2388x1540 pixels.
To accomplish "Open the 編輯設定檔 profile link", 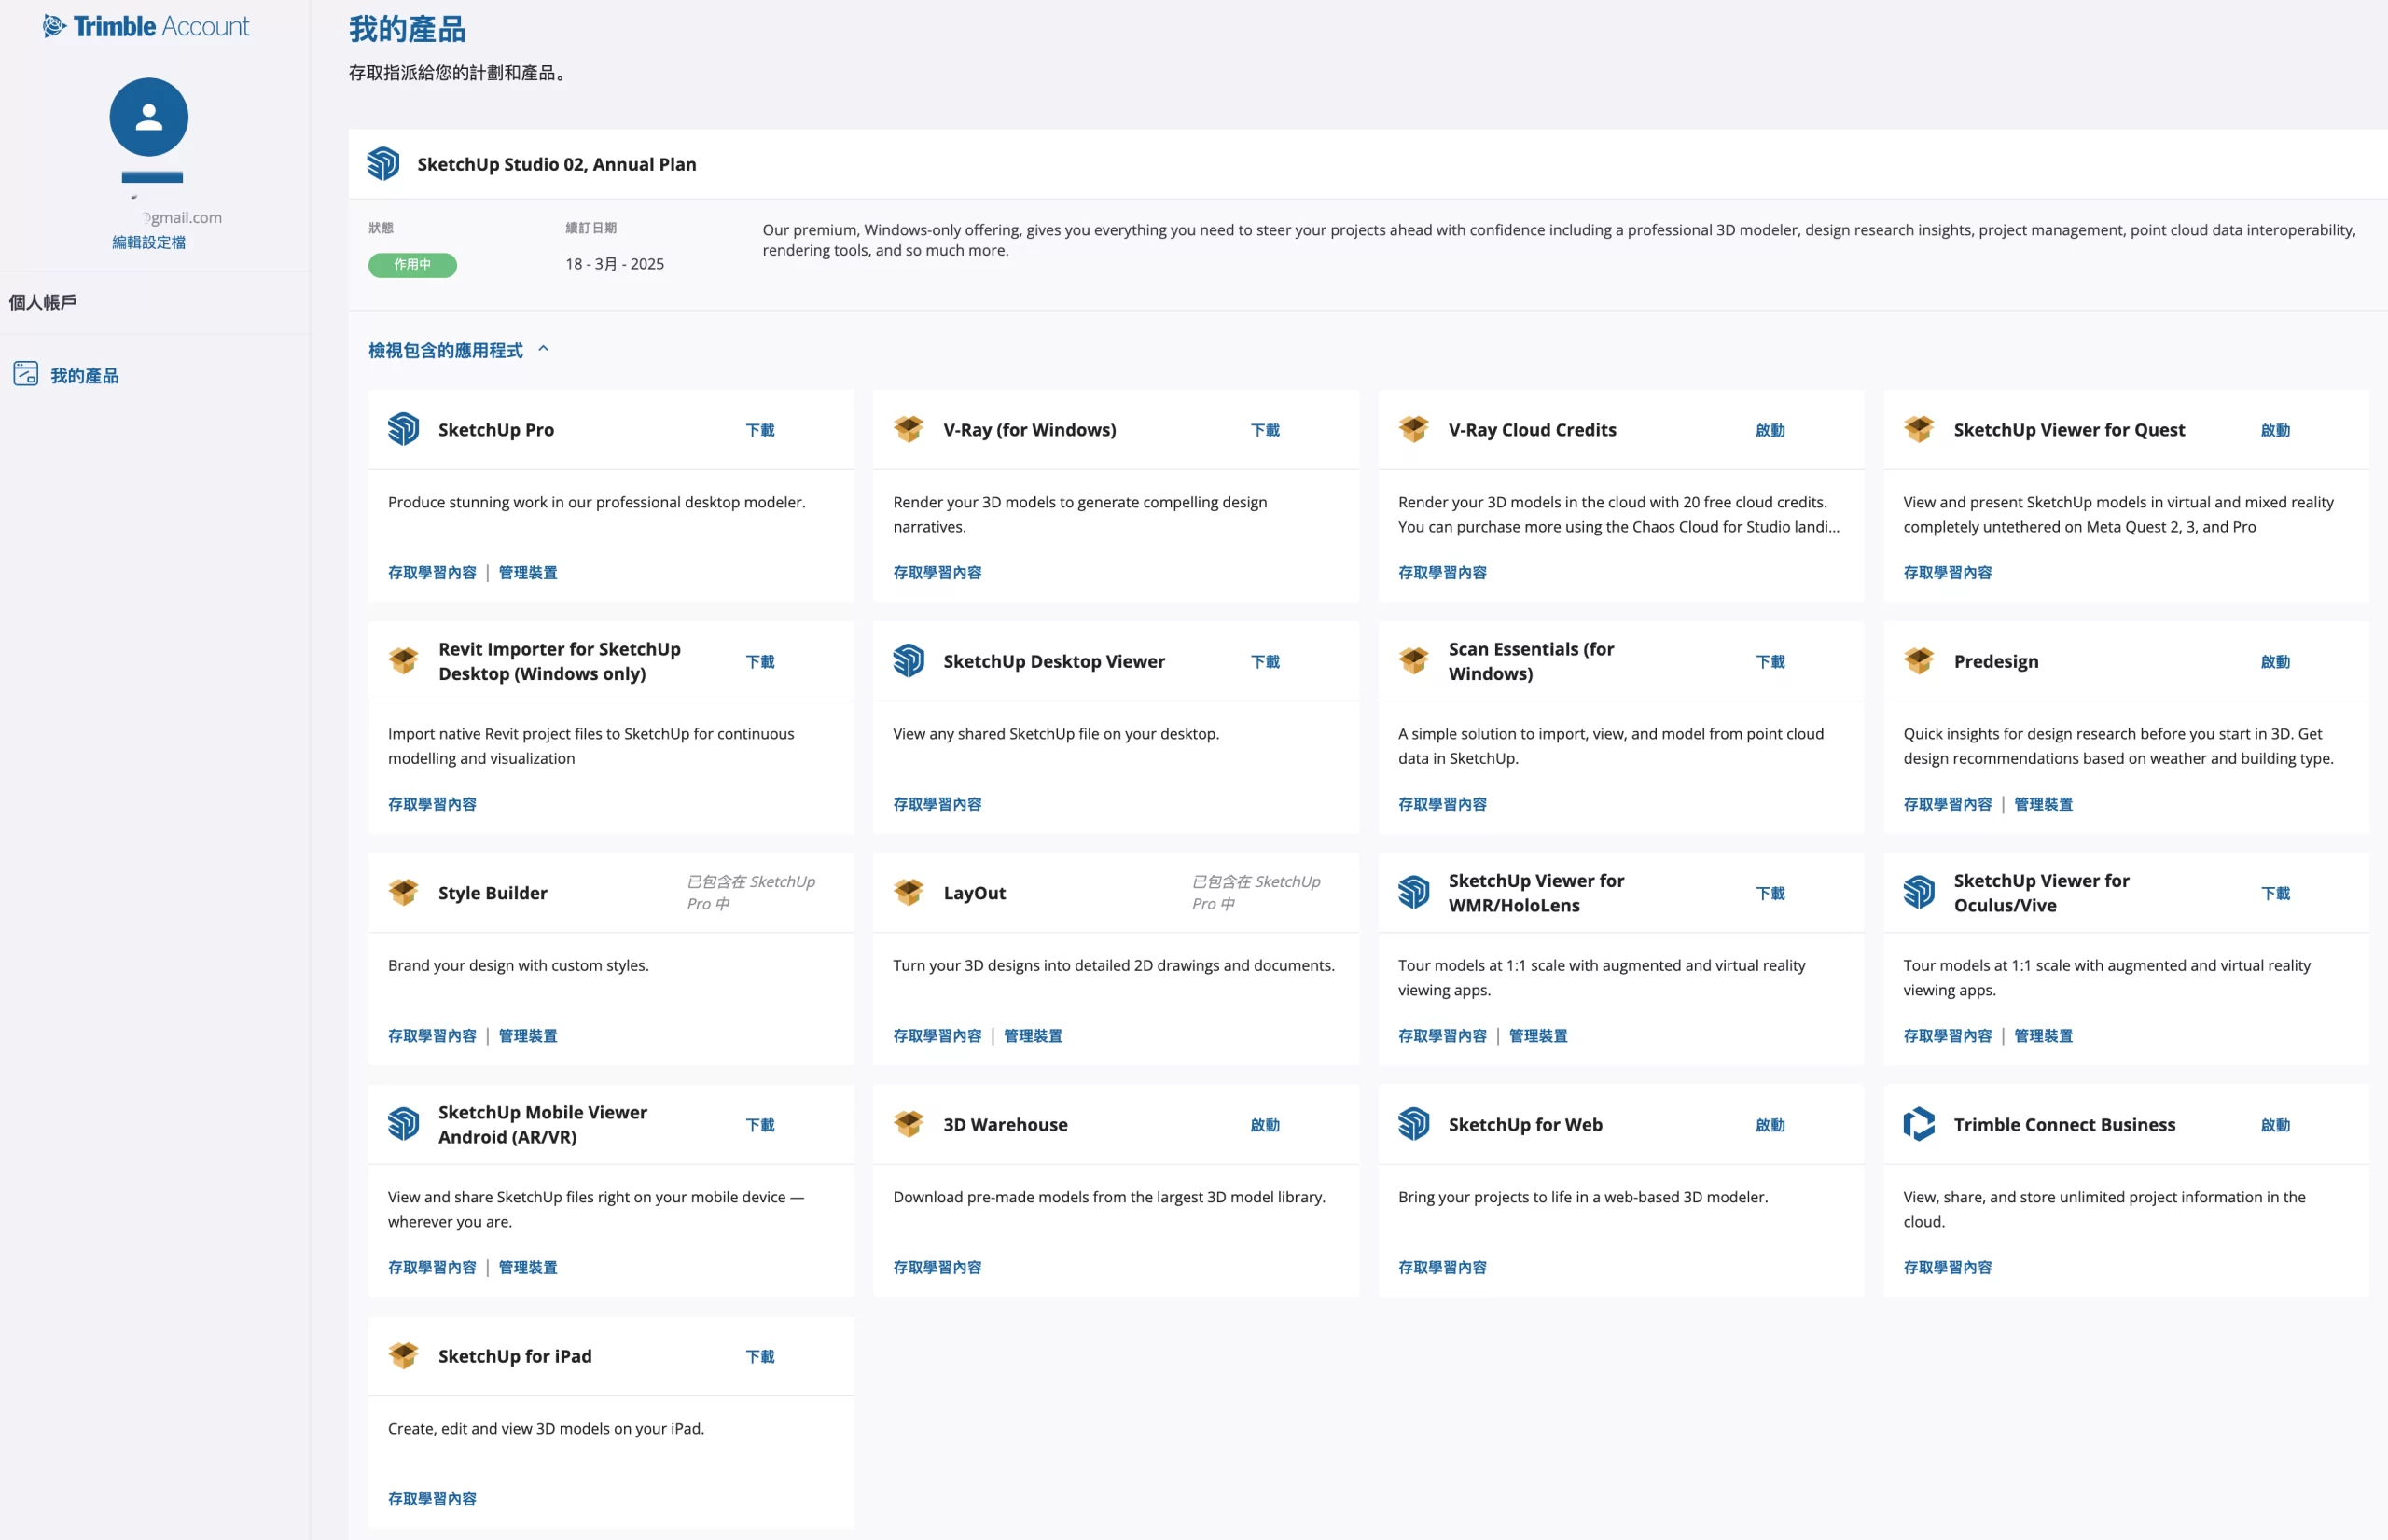I will (149, 242).
